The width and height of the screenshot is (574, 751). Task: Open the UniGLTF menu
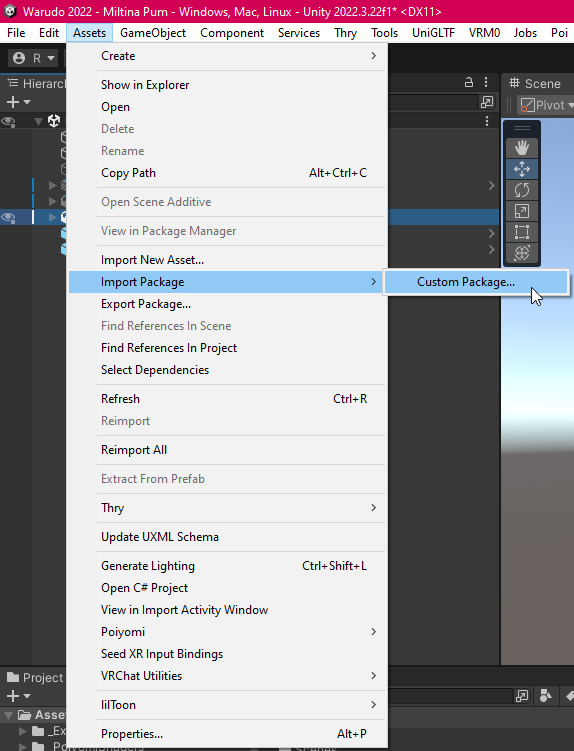click(x=434, y=33)
